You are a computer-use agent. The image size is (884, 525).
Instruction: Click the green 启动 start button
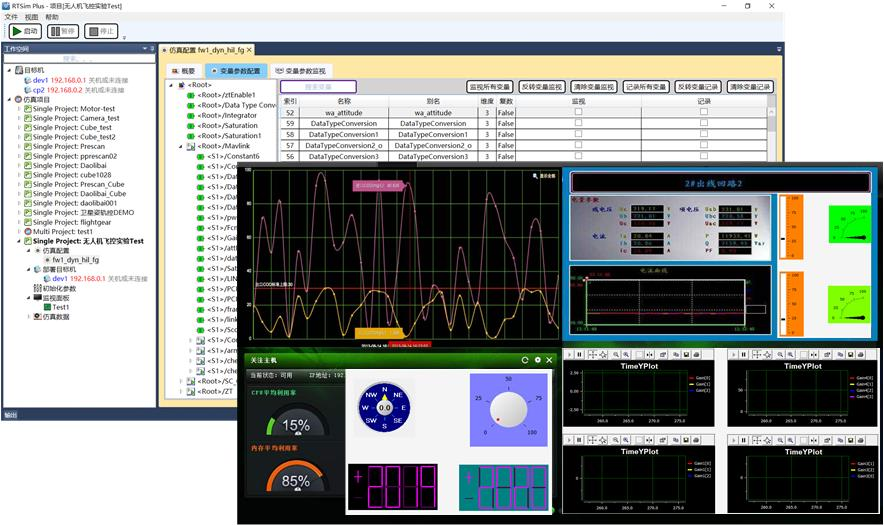[25, 31]
